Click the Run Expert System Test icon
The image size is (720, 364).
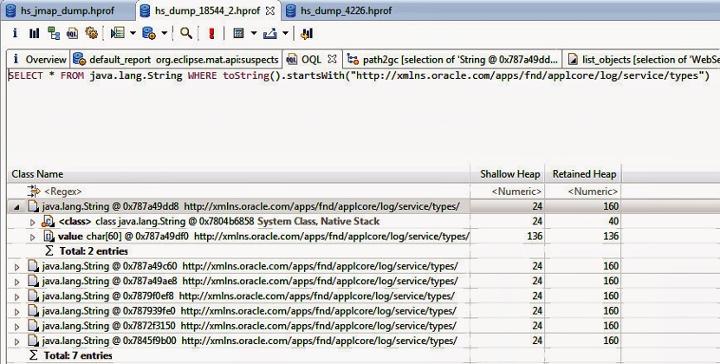pyautogui.click(x=118, y=33)
